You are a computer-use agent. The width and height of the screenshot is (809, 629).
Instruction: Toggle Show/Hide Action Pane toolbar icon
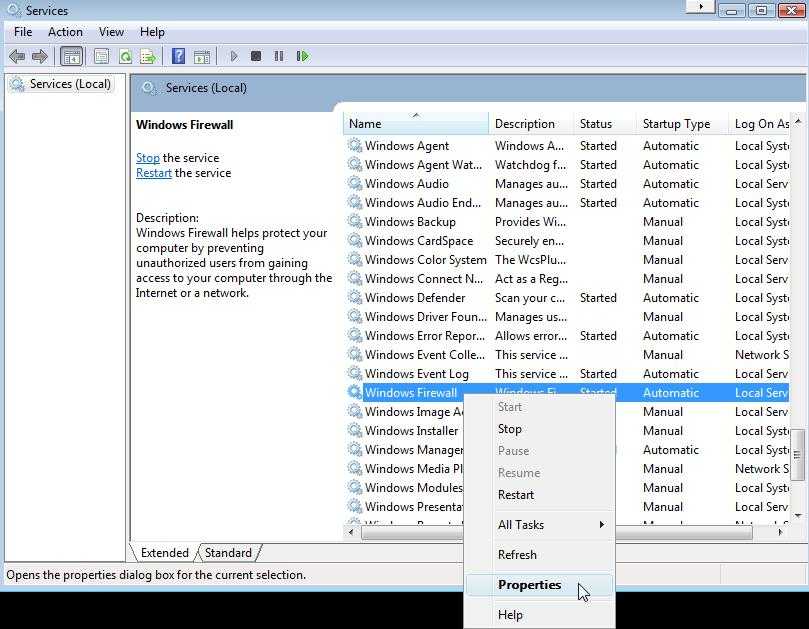point(202,56)
